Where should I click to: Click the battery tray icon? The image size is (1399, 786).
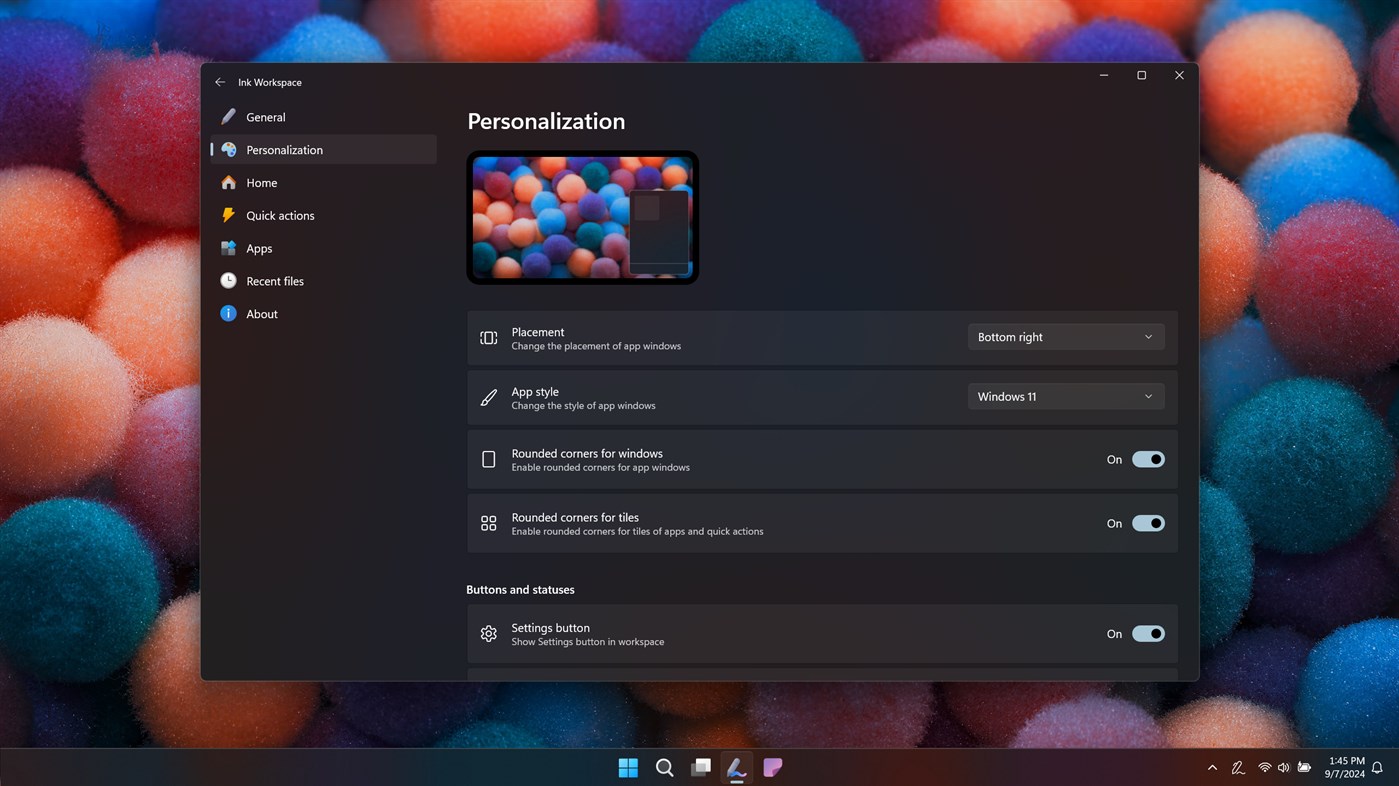pyautogui.click(x=1304, y=768)
